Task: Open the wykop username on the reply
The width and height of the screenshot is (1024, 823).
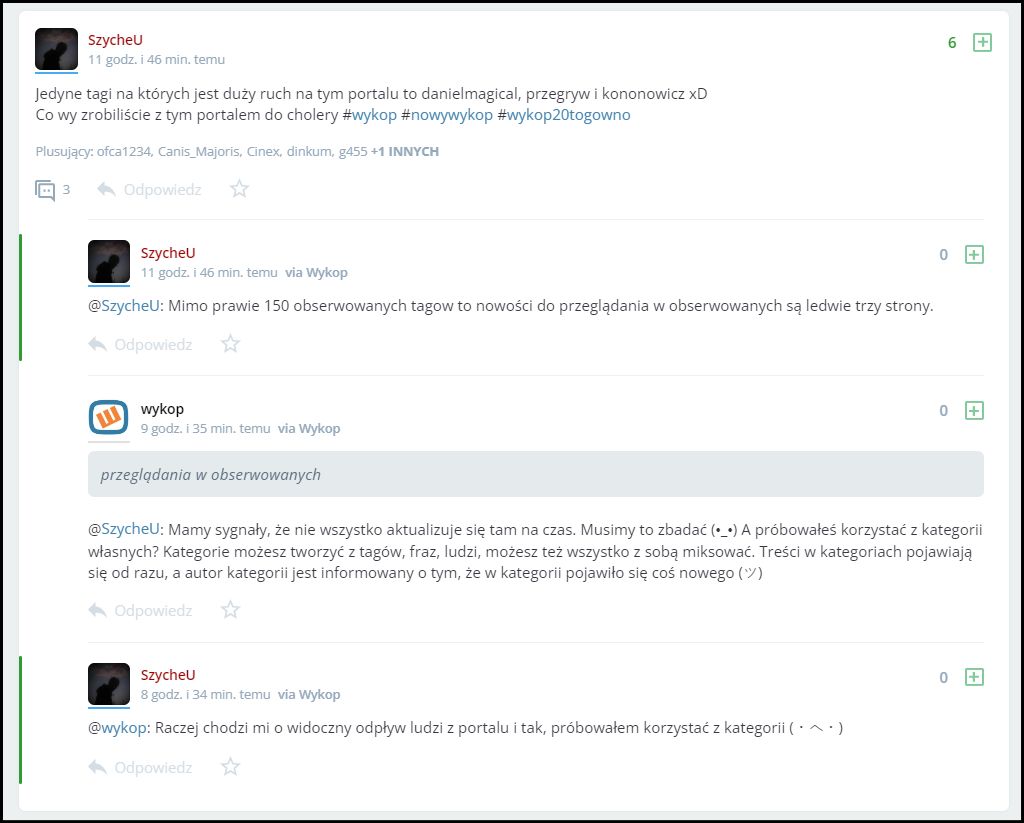Action: (x=162, y=409)
